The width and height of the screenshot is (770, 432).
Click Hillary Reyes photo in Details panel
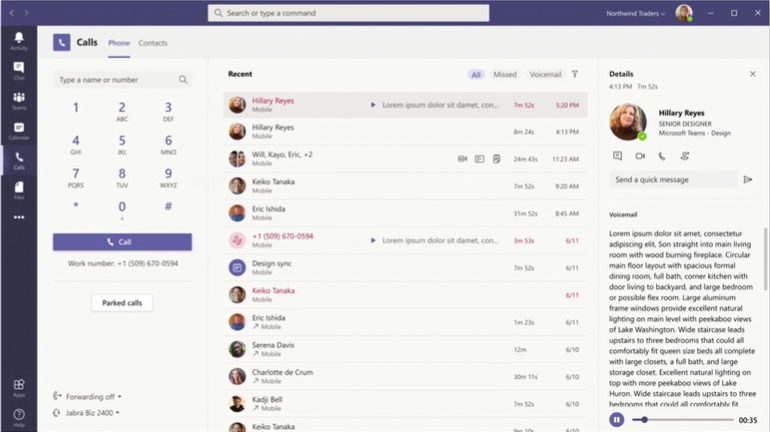click(x=628, y=122)
